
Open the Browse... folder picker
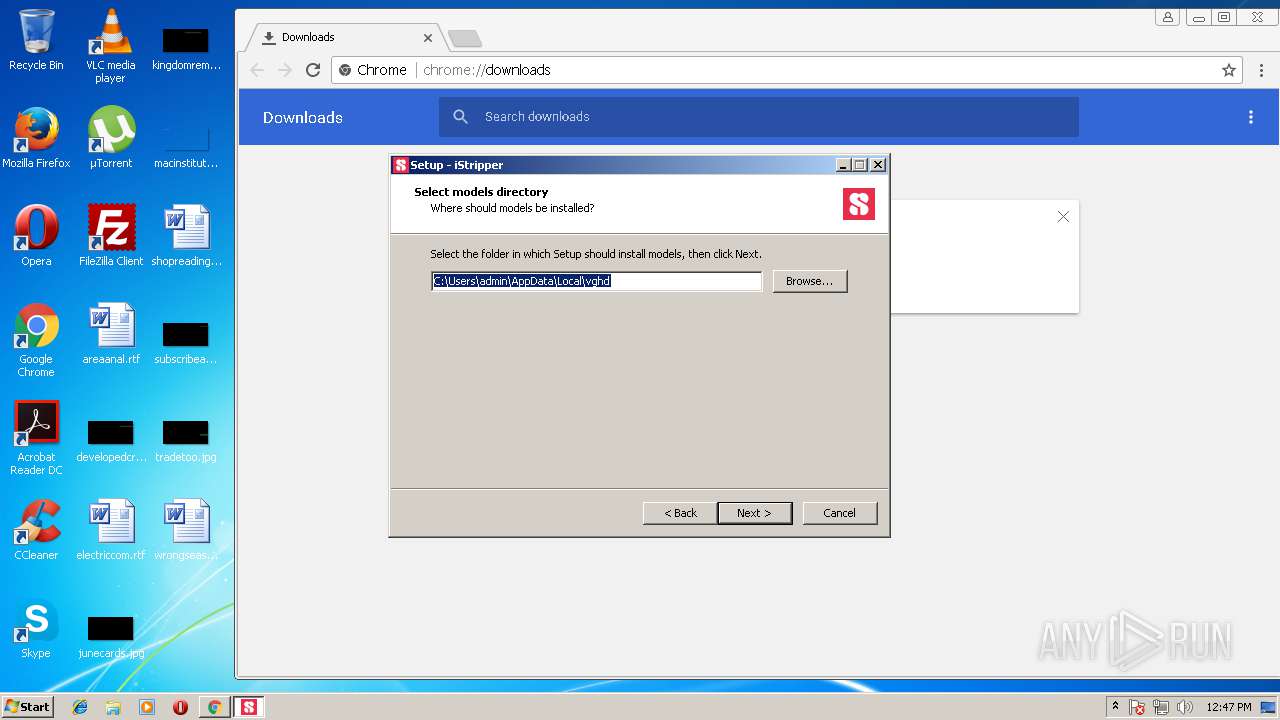(809, 281)
